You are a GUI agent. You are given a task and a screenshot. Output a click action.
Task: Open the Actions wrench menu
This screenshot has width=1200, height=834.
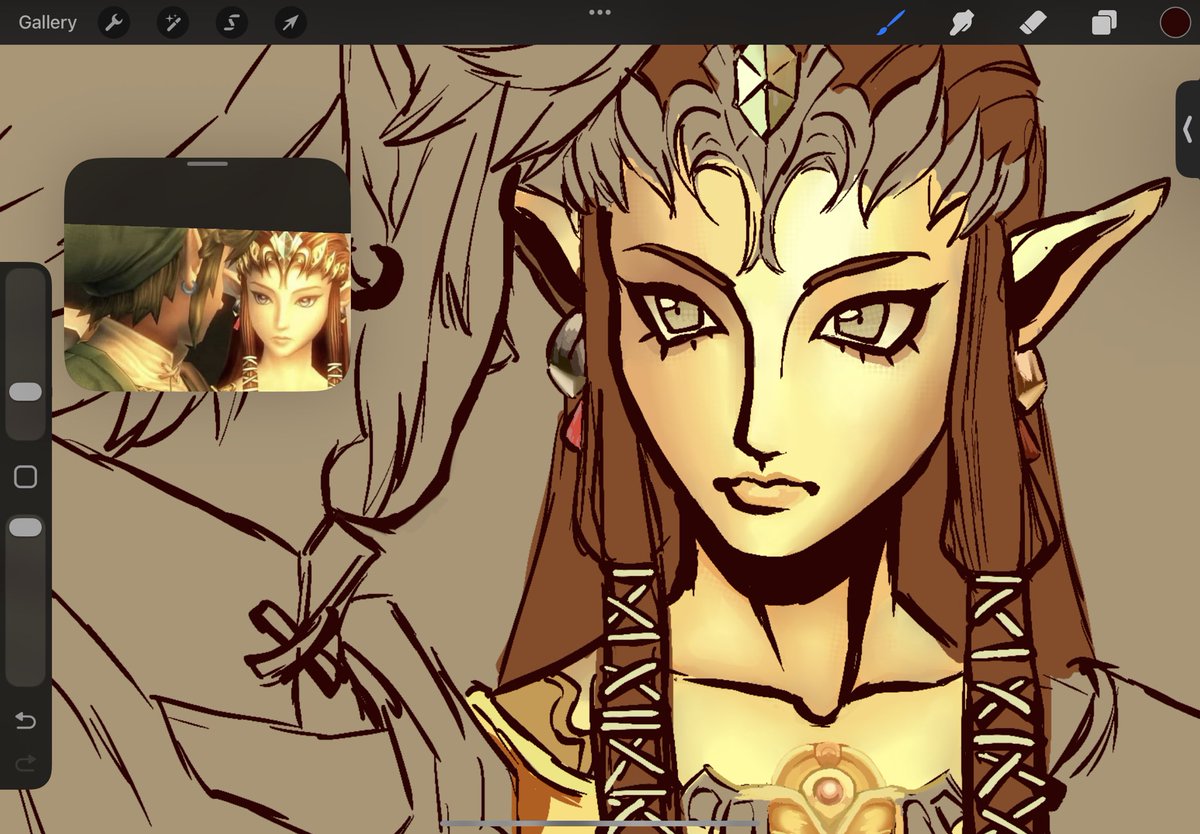pos(114,22)
